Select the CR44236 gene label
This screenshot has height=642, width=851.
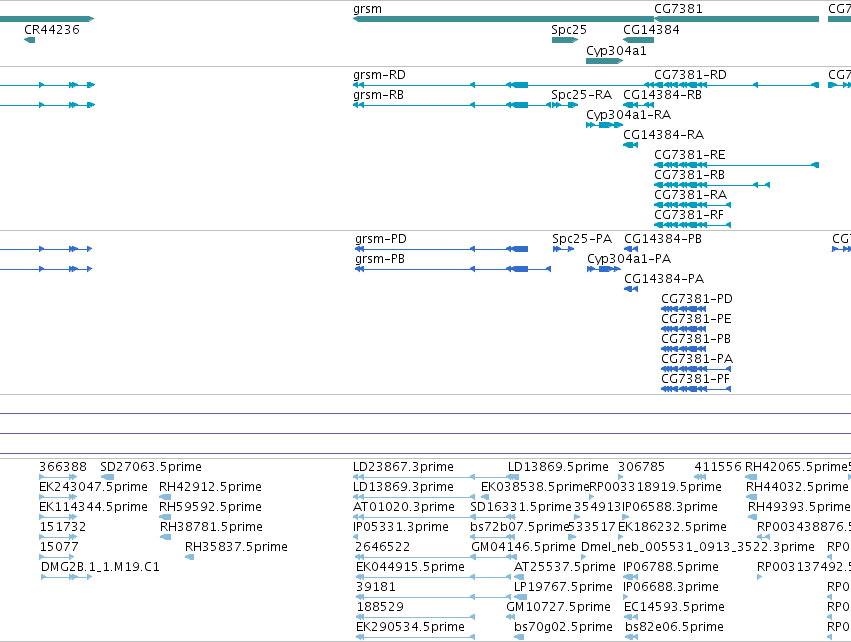click(52, 30)
